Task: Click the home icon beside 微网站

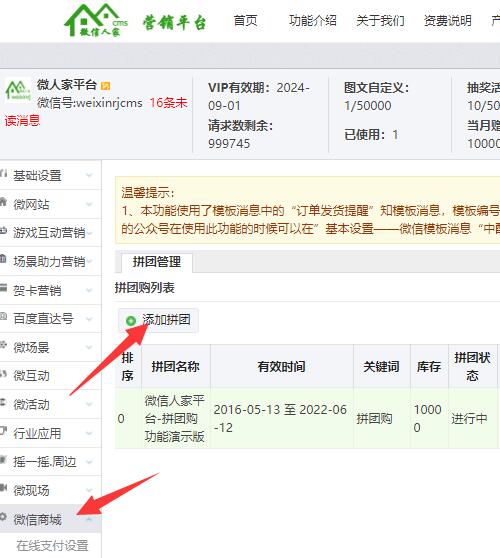Action: [3, 203]
